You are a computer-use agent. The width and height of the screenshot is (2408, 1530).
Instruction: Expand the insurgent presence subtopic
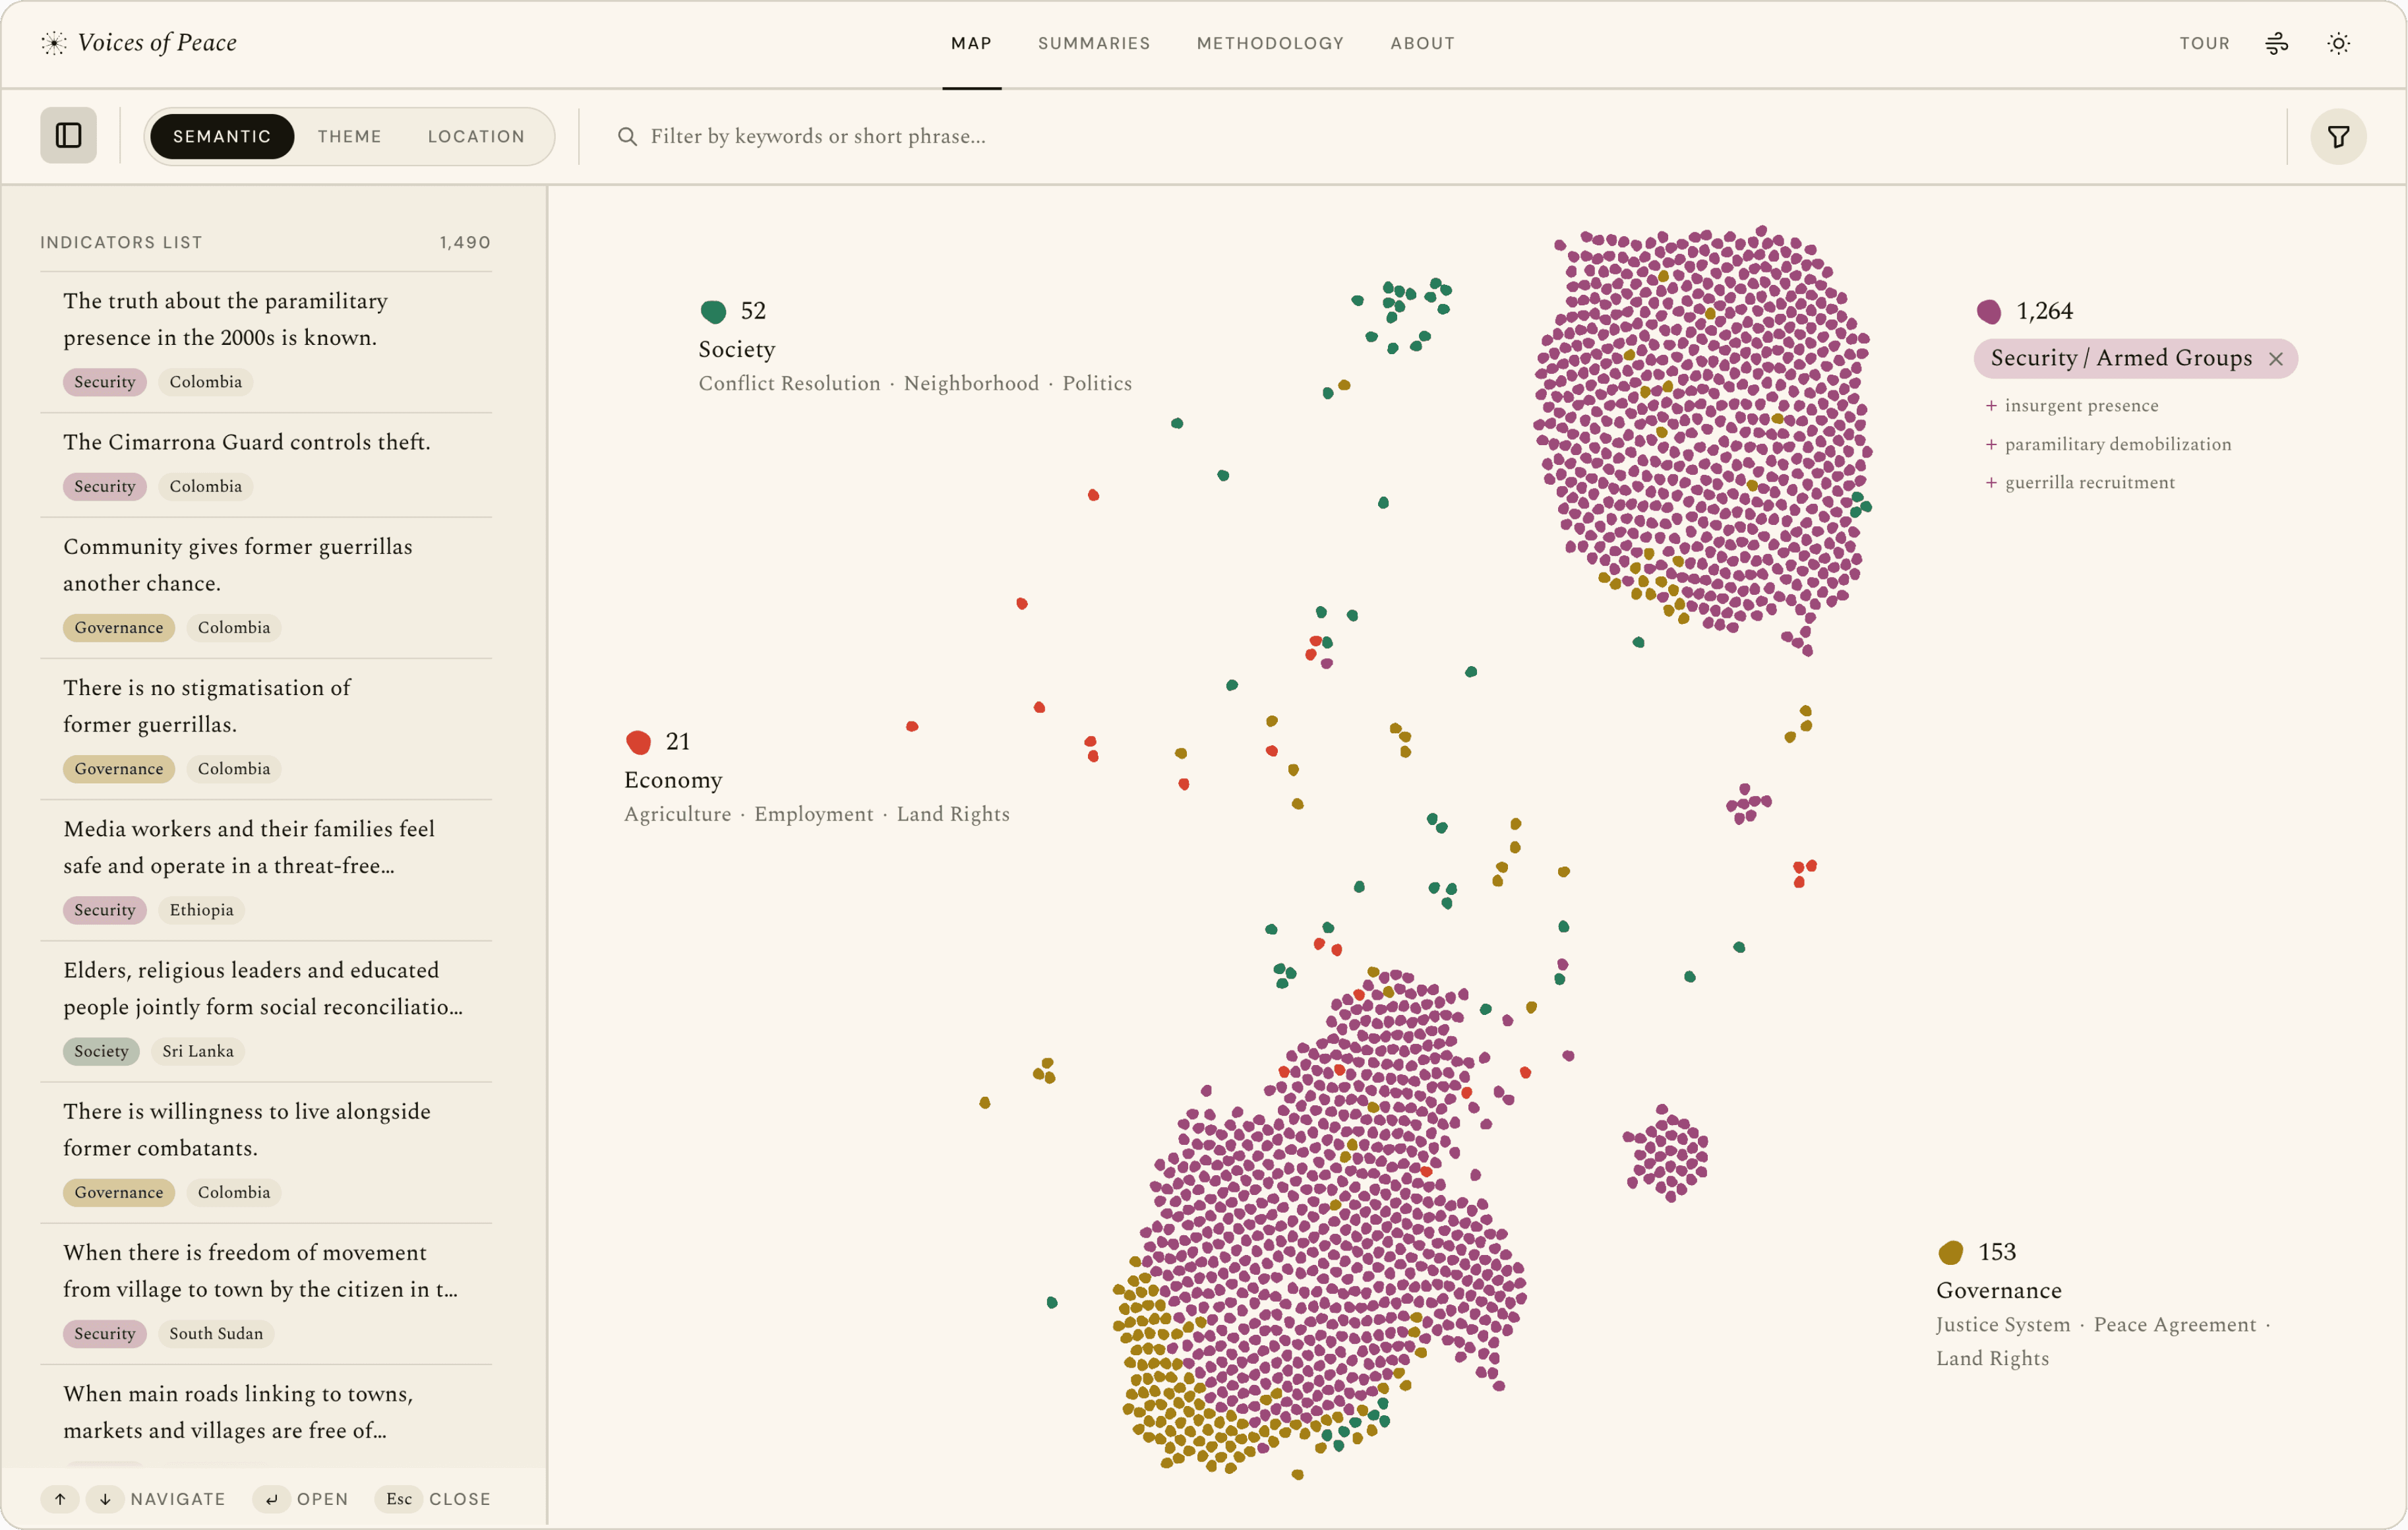(x=2071, y=405)
